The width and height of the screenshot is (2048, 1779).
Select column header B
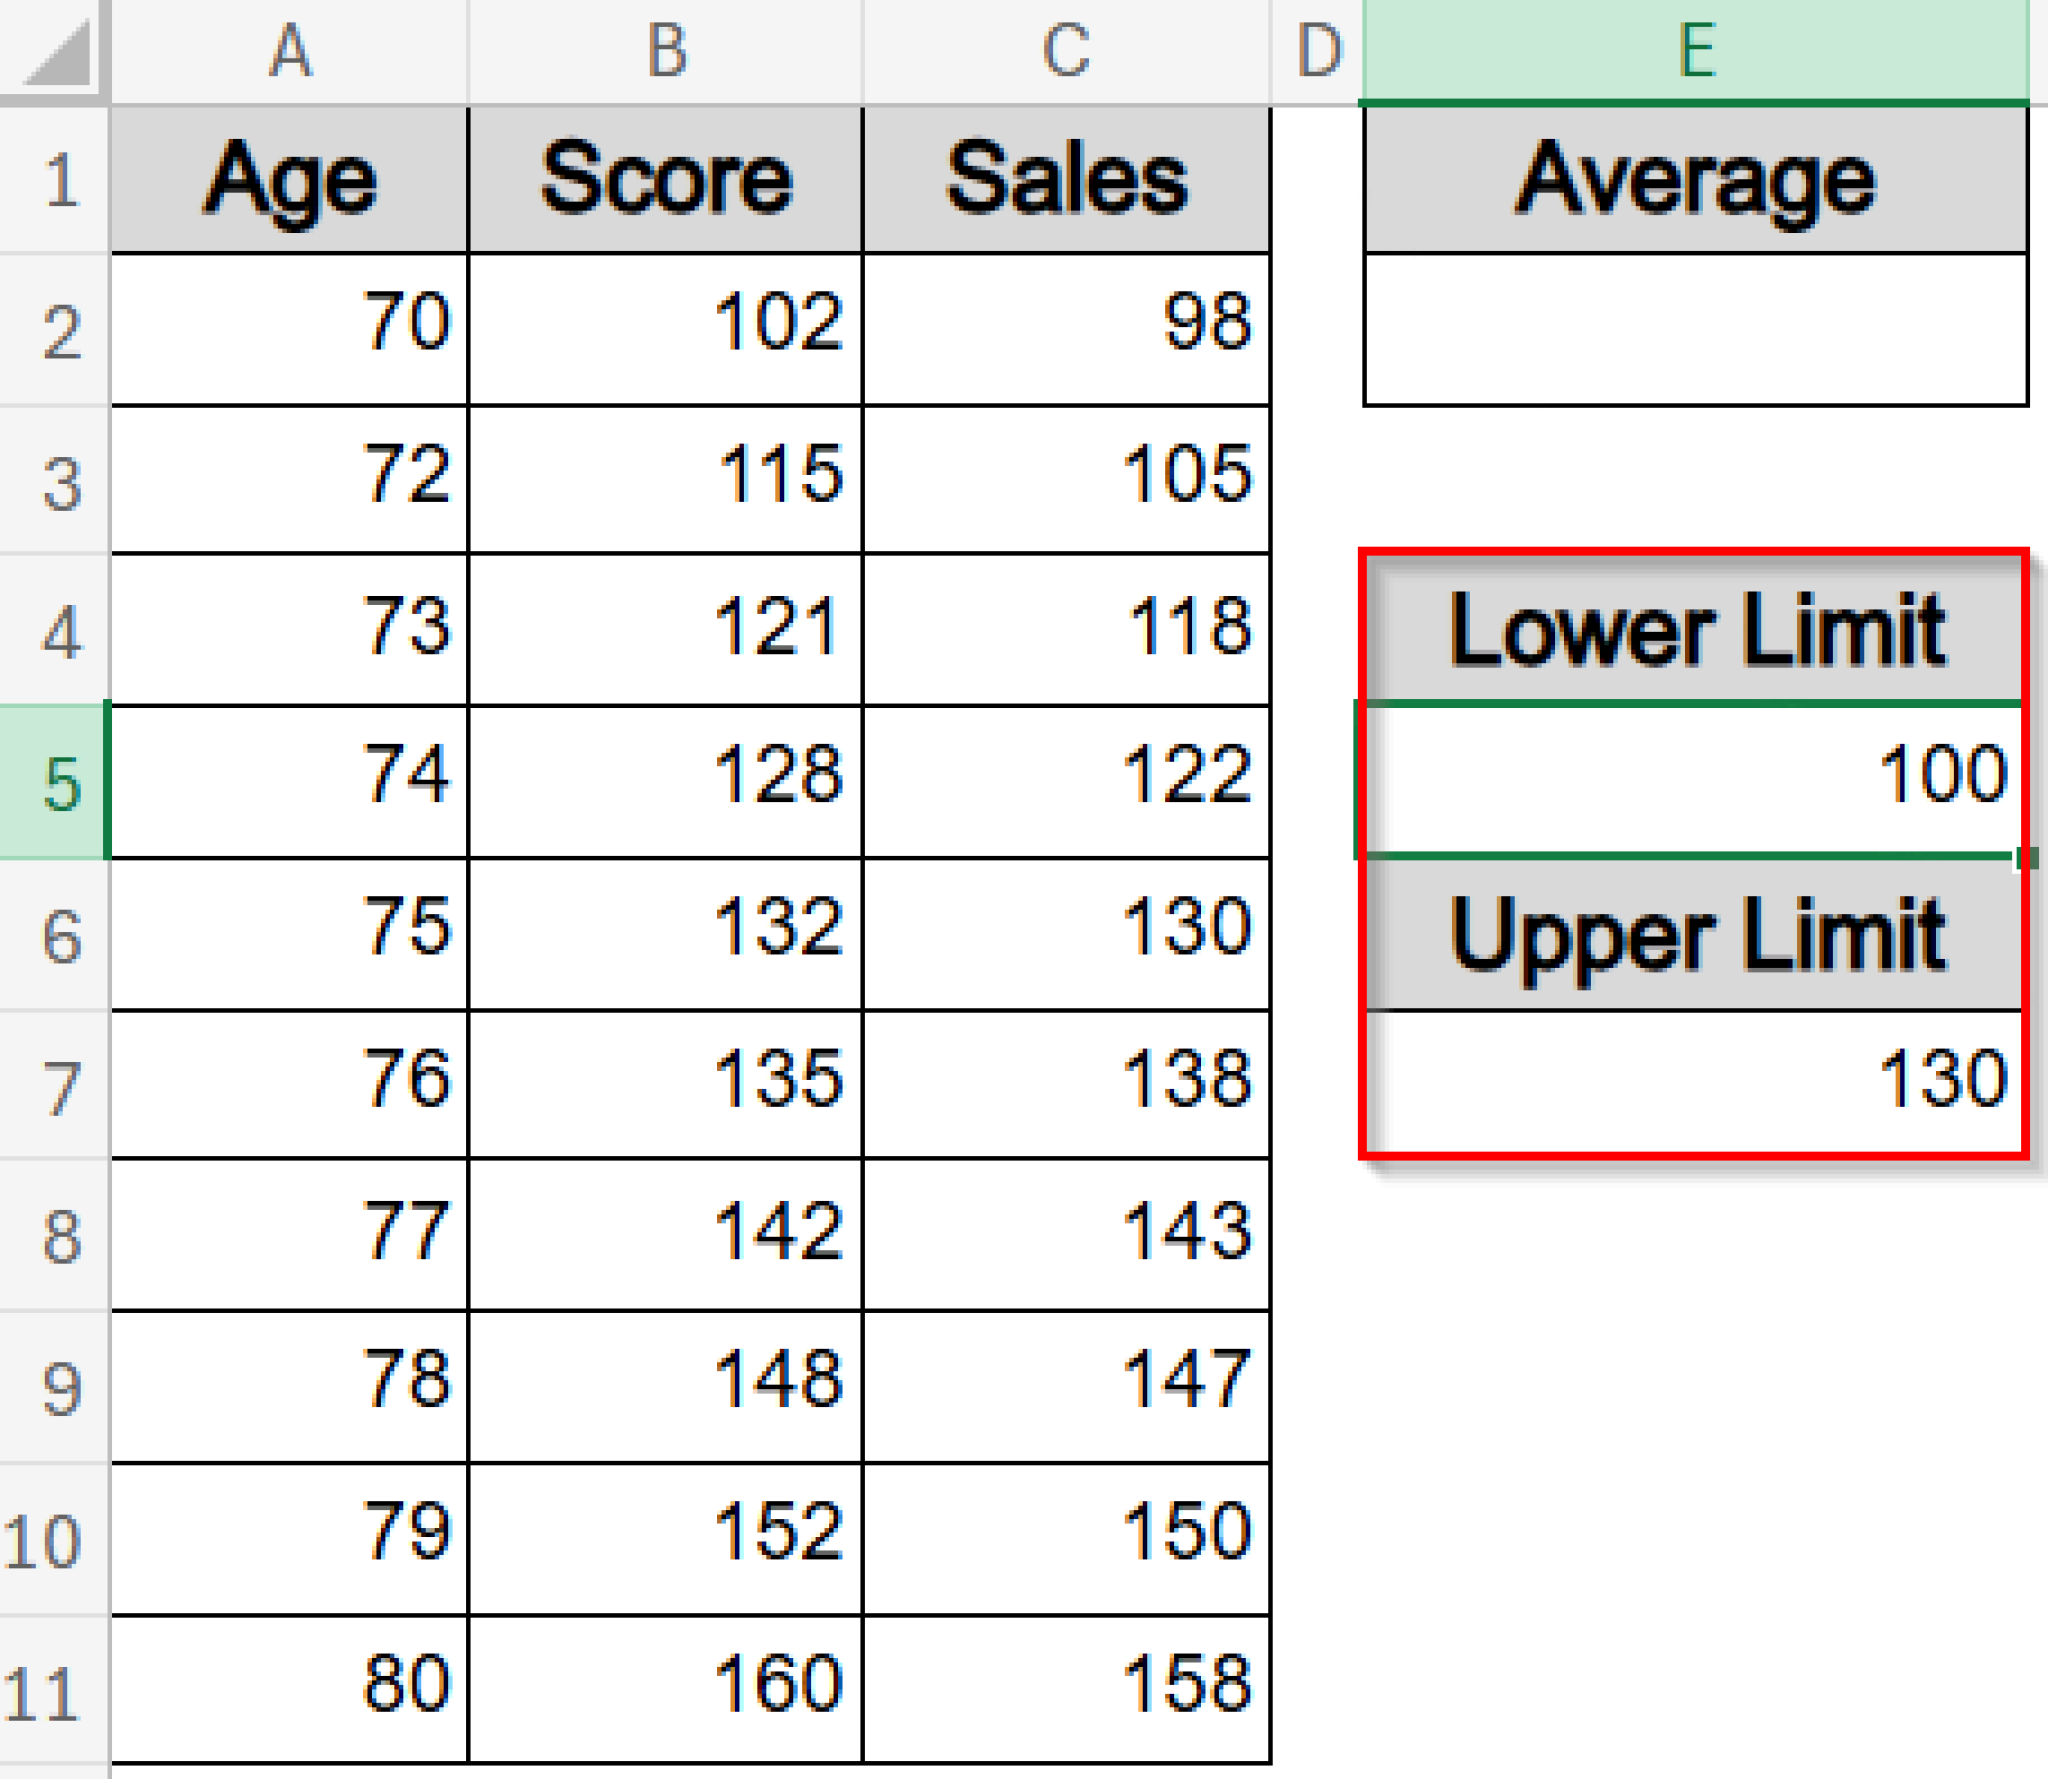pos(665,50)
